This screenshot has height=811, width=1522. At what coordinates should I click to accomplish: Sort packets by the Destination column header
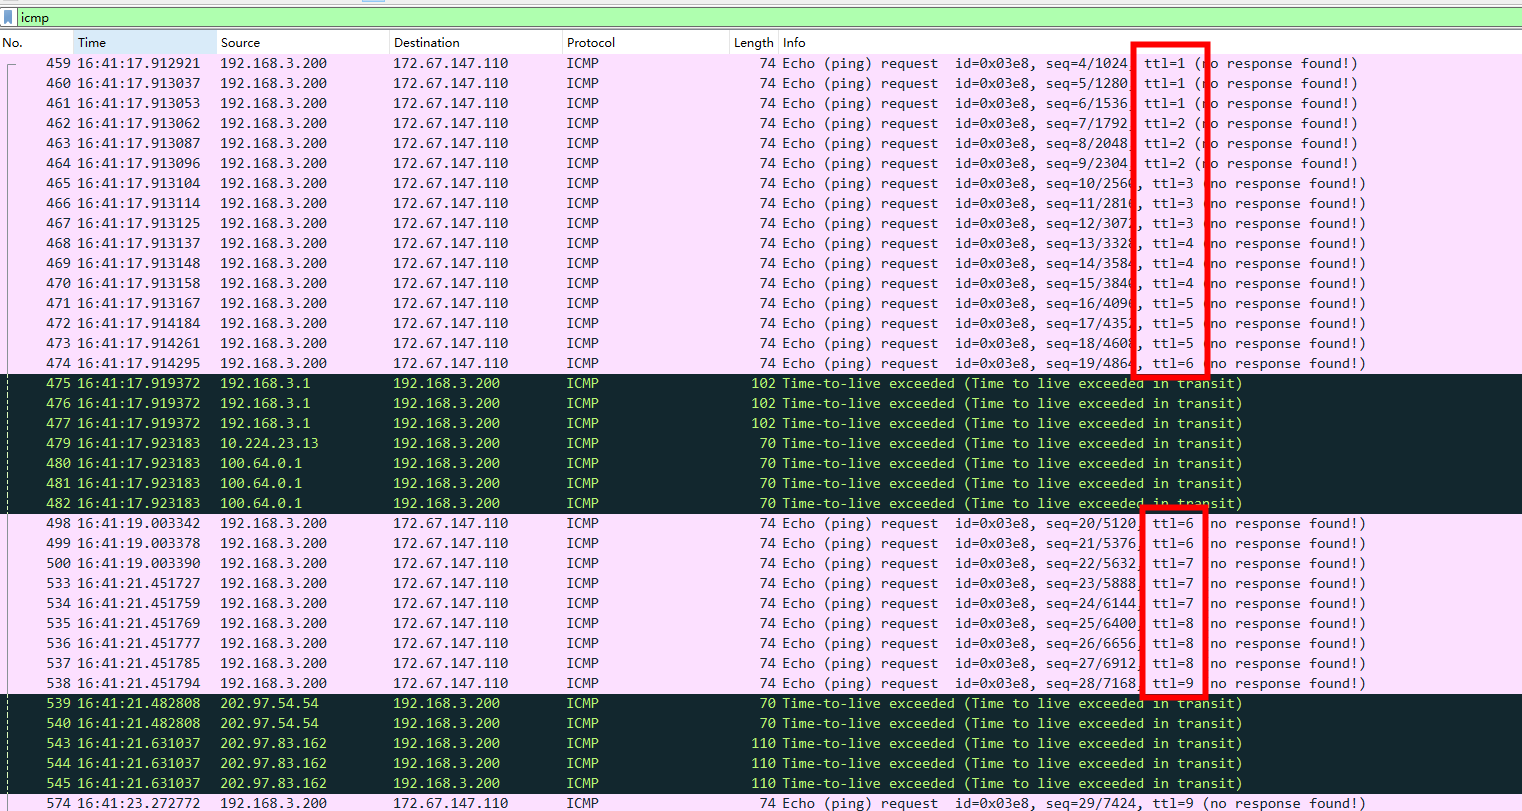(x=476, y=42)
